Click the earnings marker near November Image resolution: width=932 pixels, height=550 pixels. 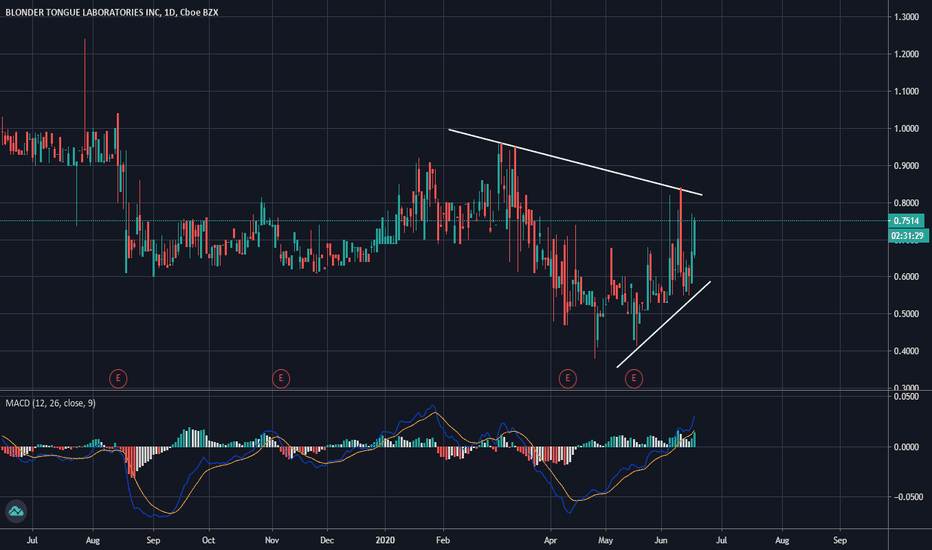[x=281, y=378]
